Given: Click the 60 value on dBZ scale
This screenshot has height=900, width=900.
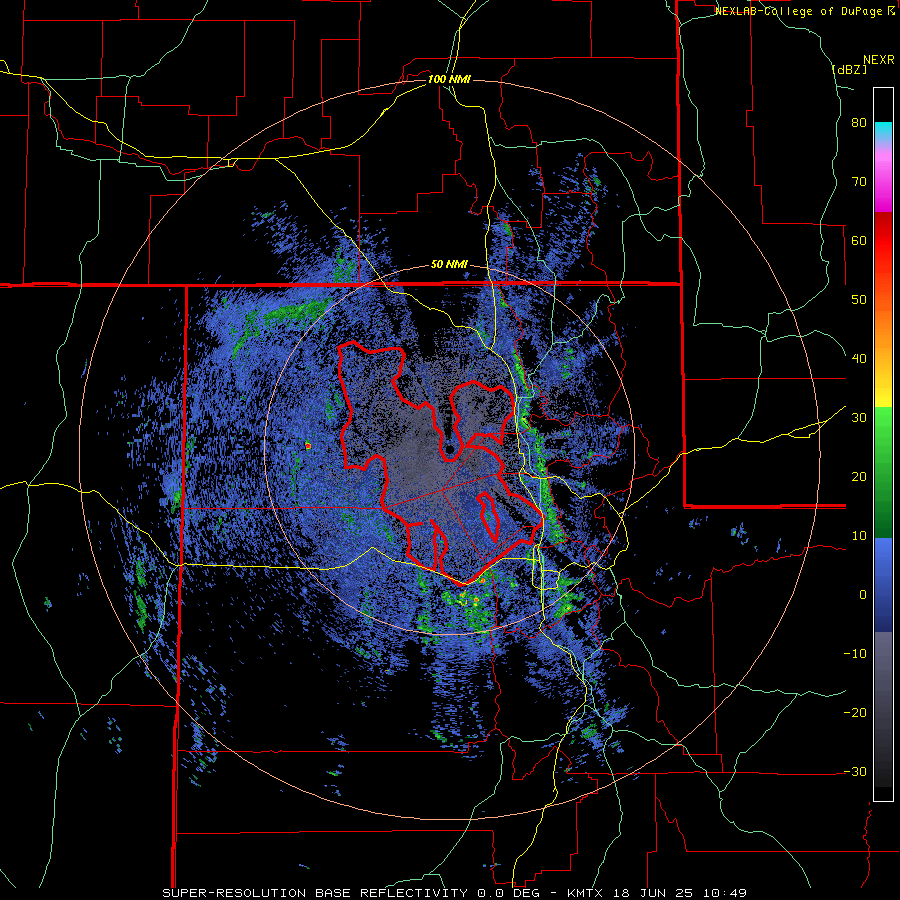Looking at the screenshot, I should coord(859,240).
